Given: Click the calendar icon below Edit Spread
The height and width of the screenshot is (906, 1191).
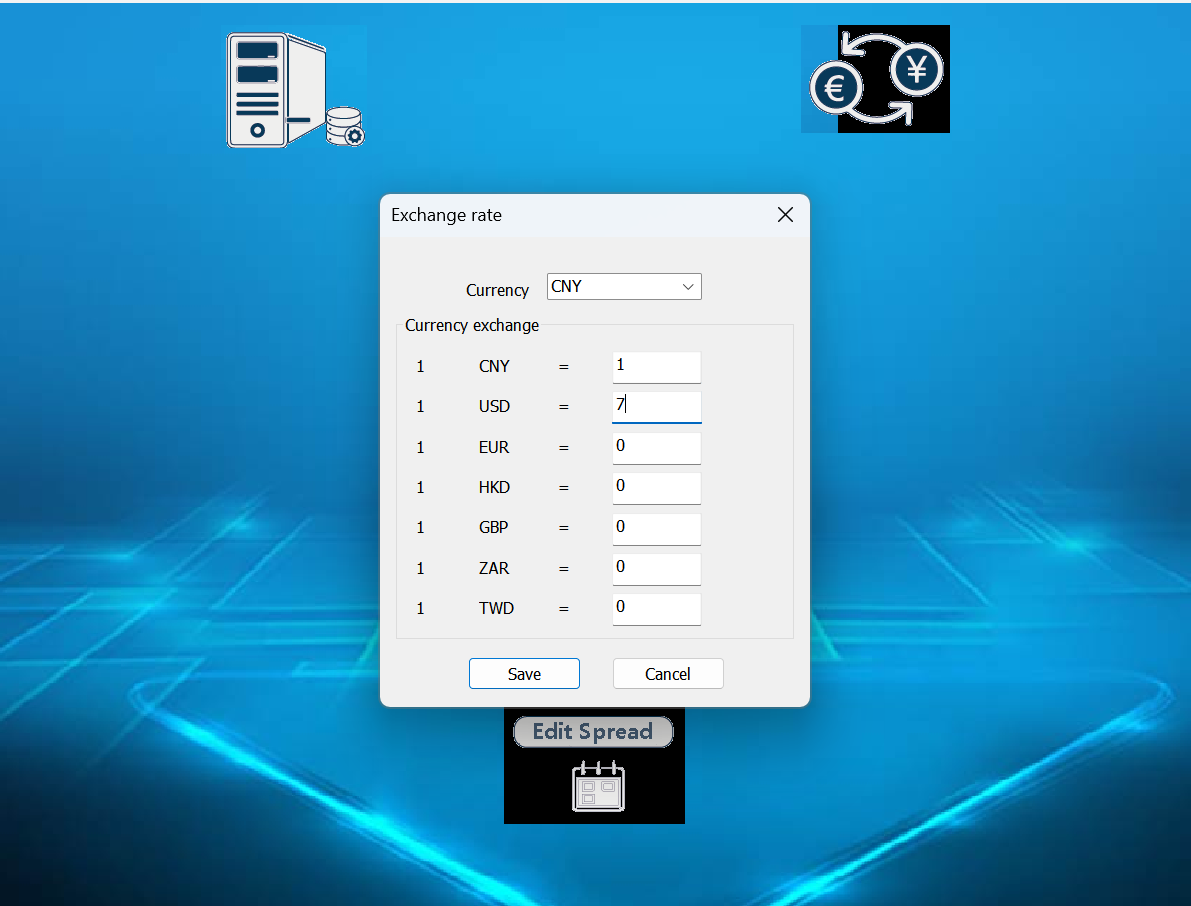Looking at the screenshot, I should (x=597, y=786).
